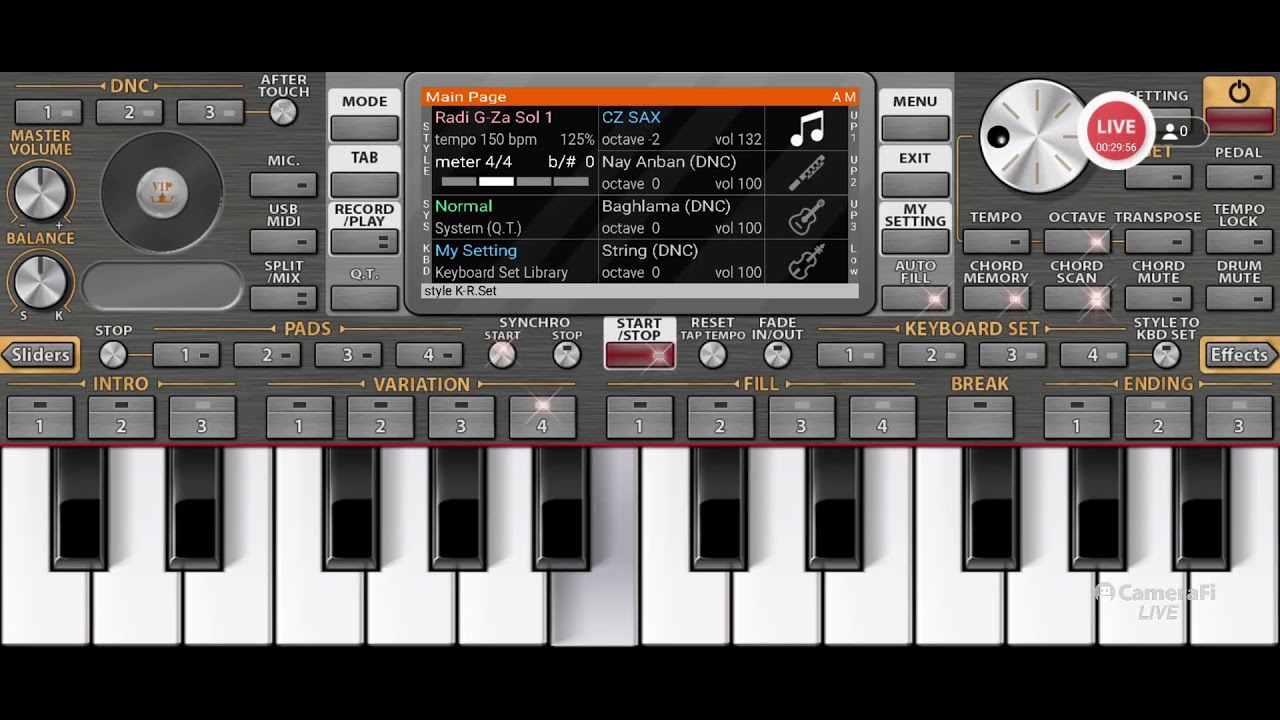This screenshot has width=1280, height=720.
Task: Tap the Synchro Stop knob
Action: pos(567,354)
